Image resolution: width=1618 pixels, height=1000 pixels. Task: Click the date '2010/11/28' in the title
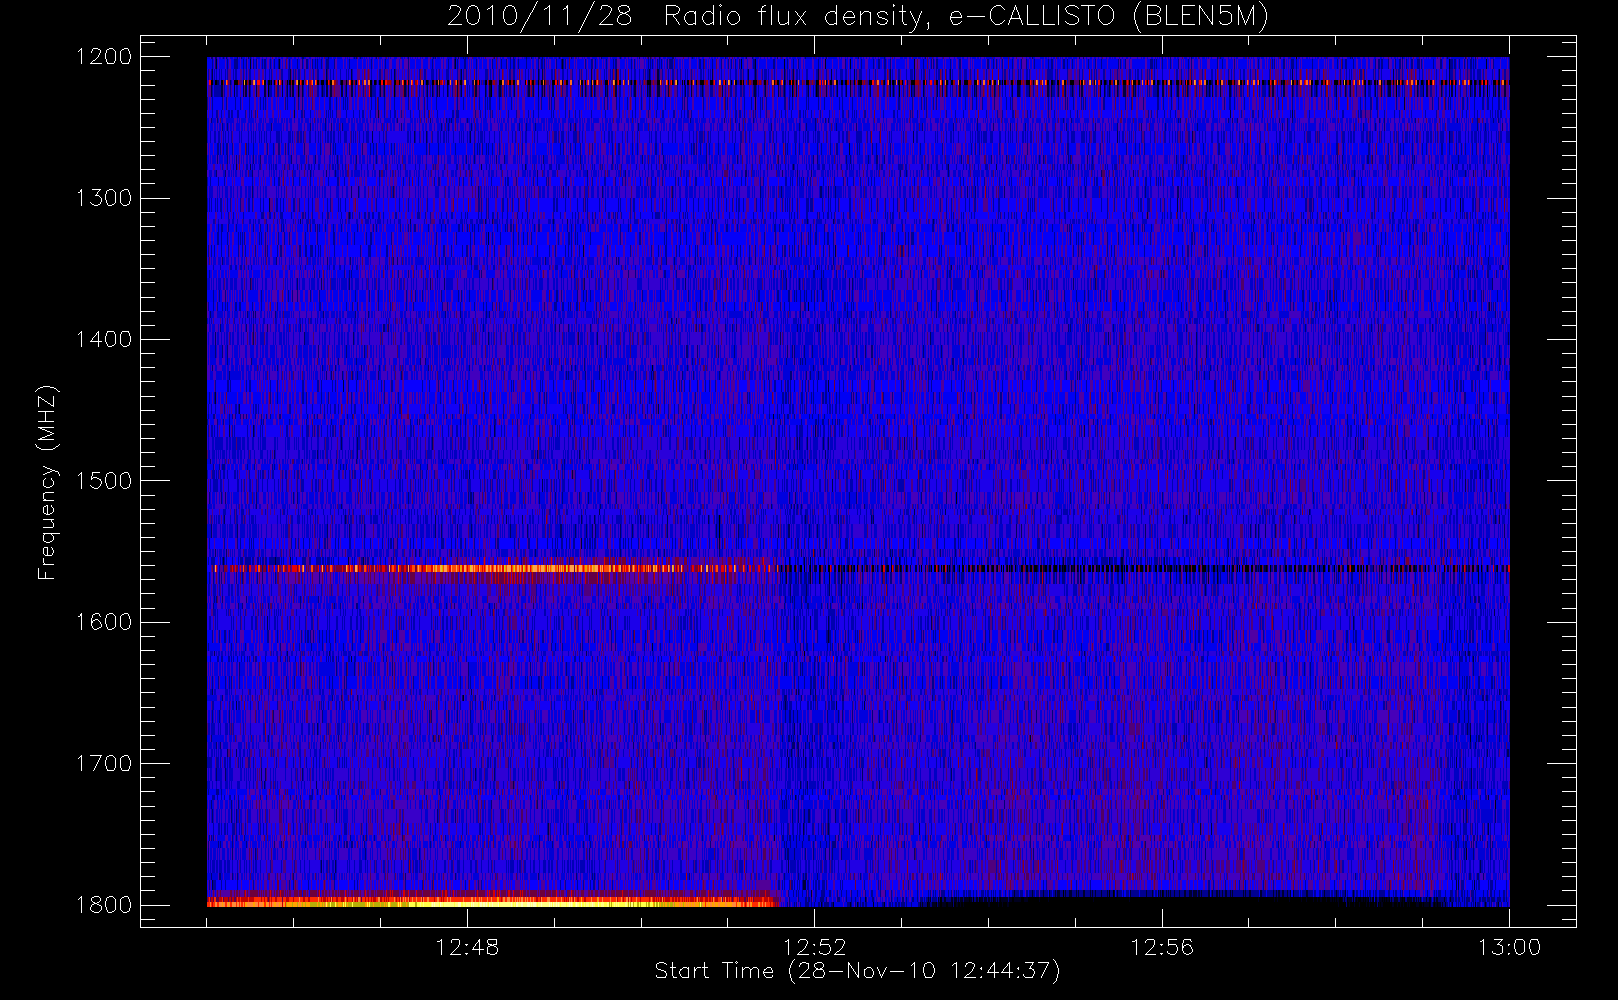point(539,17)
